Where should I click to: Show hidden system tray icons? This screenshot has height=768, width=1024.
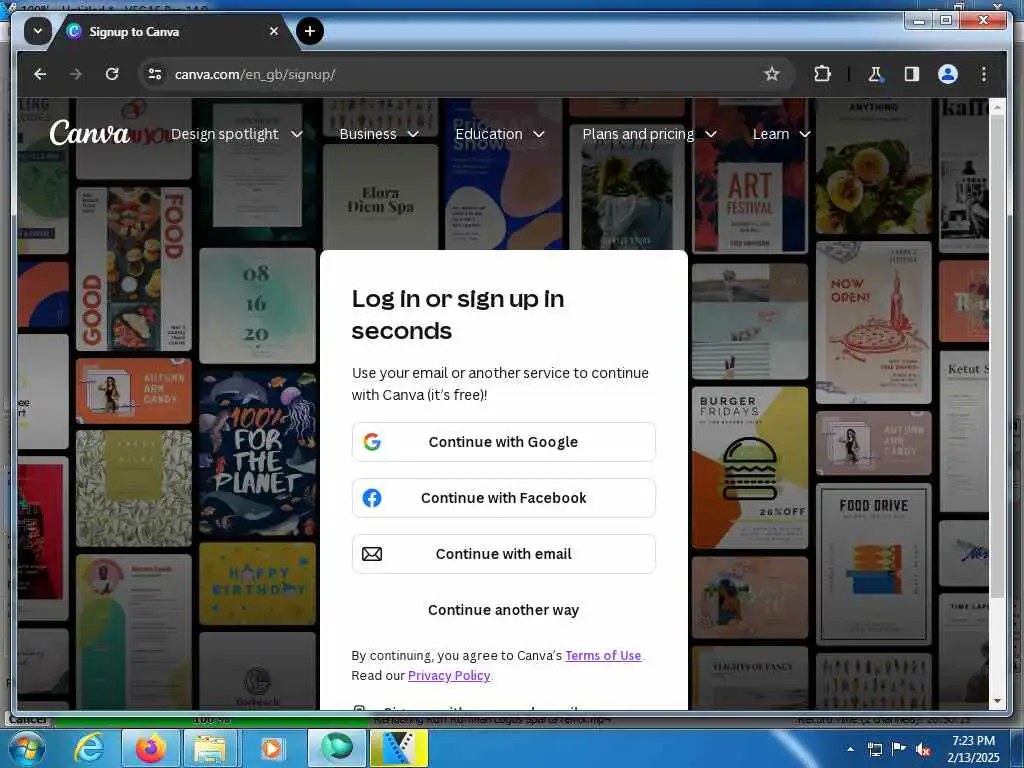(x=850, y=750)
